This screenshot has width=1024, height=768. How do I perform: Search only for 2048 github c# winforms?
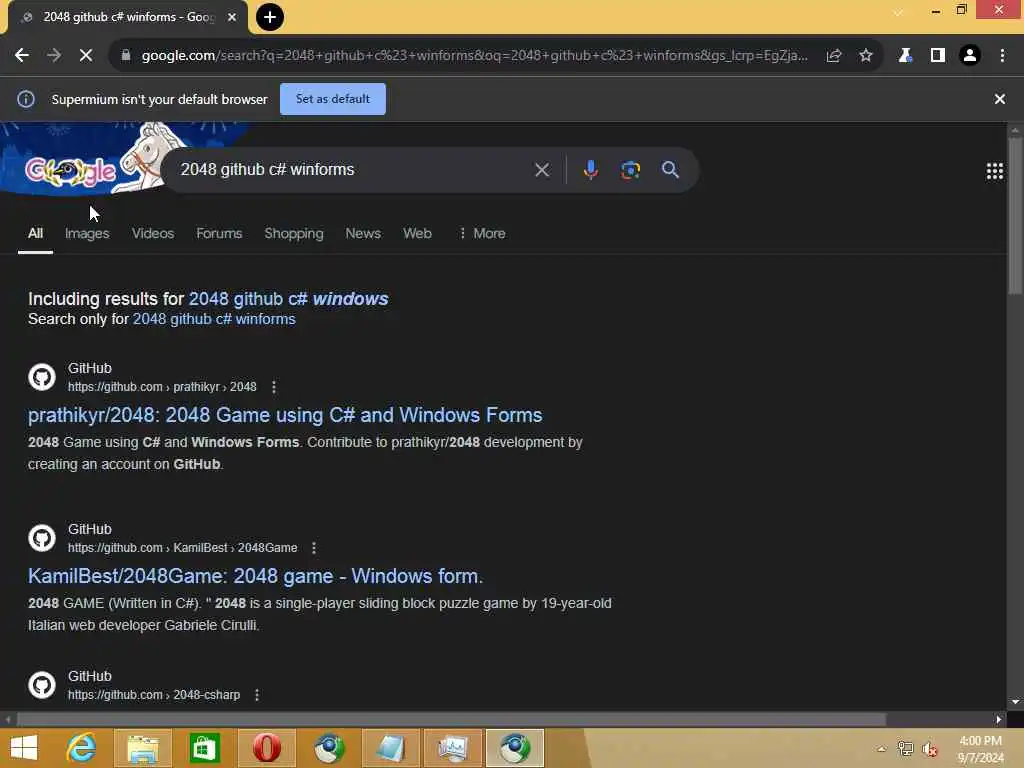point(214,319)
